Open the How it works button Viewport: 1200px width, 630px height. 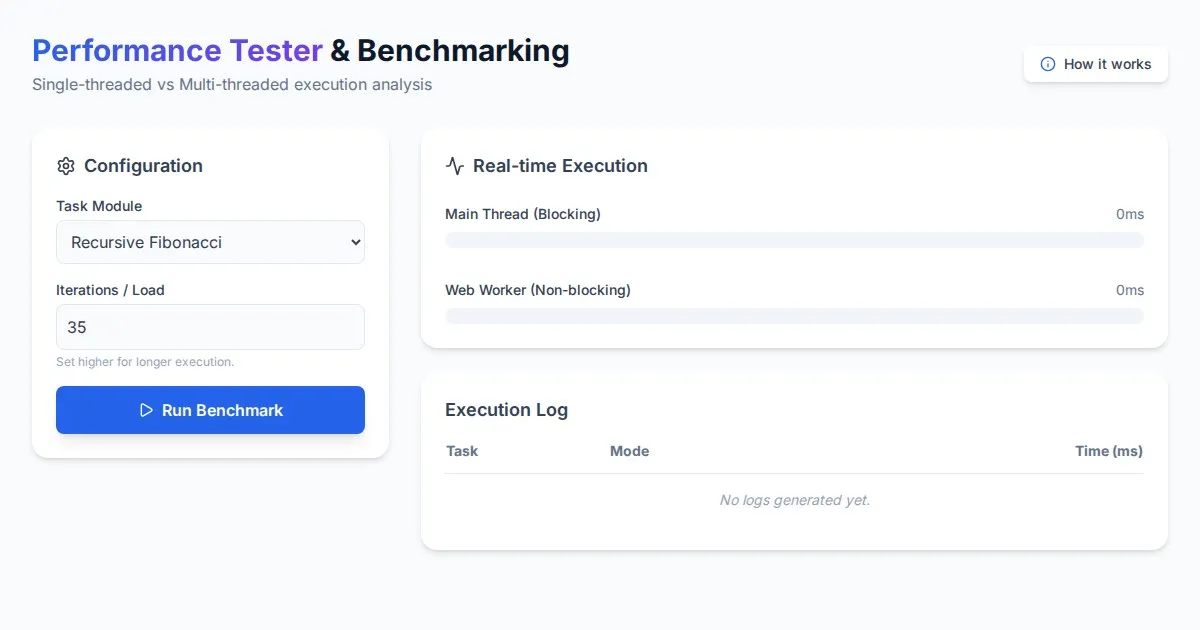click(1096, 64)
